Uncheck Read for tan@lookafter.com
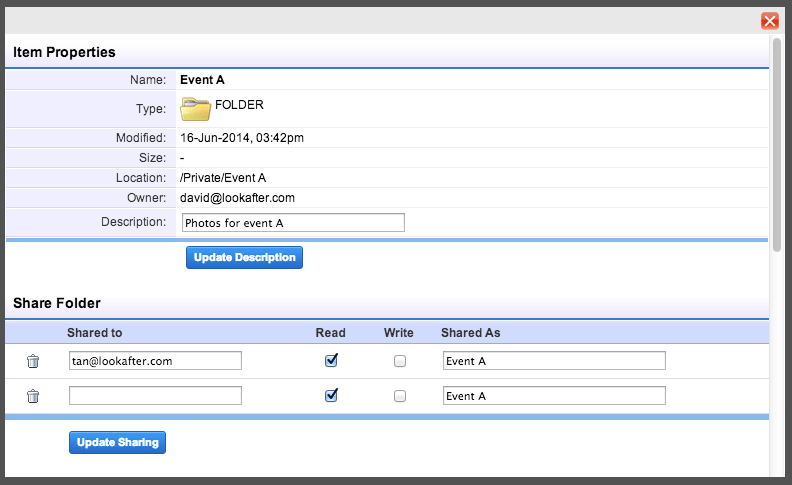792x485 pixels. (331, 361)
